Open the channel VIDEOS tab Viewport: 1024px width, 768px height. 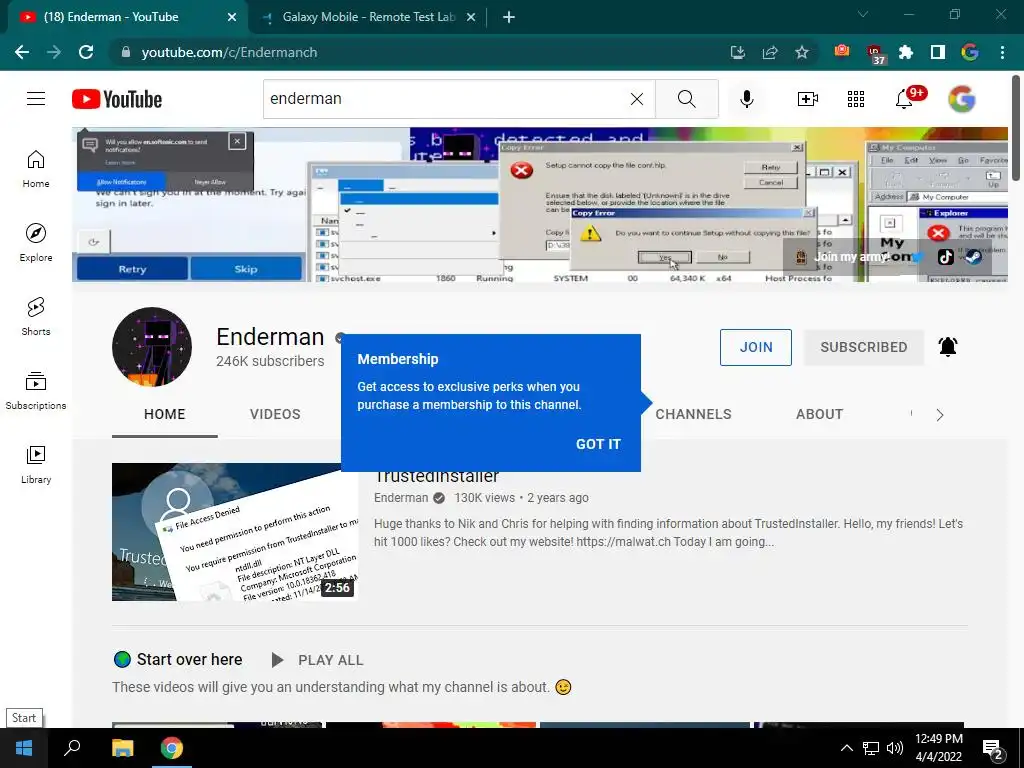coord(275,414)
